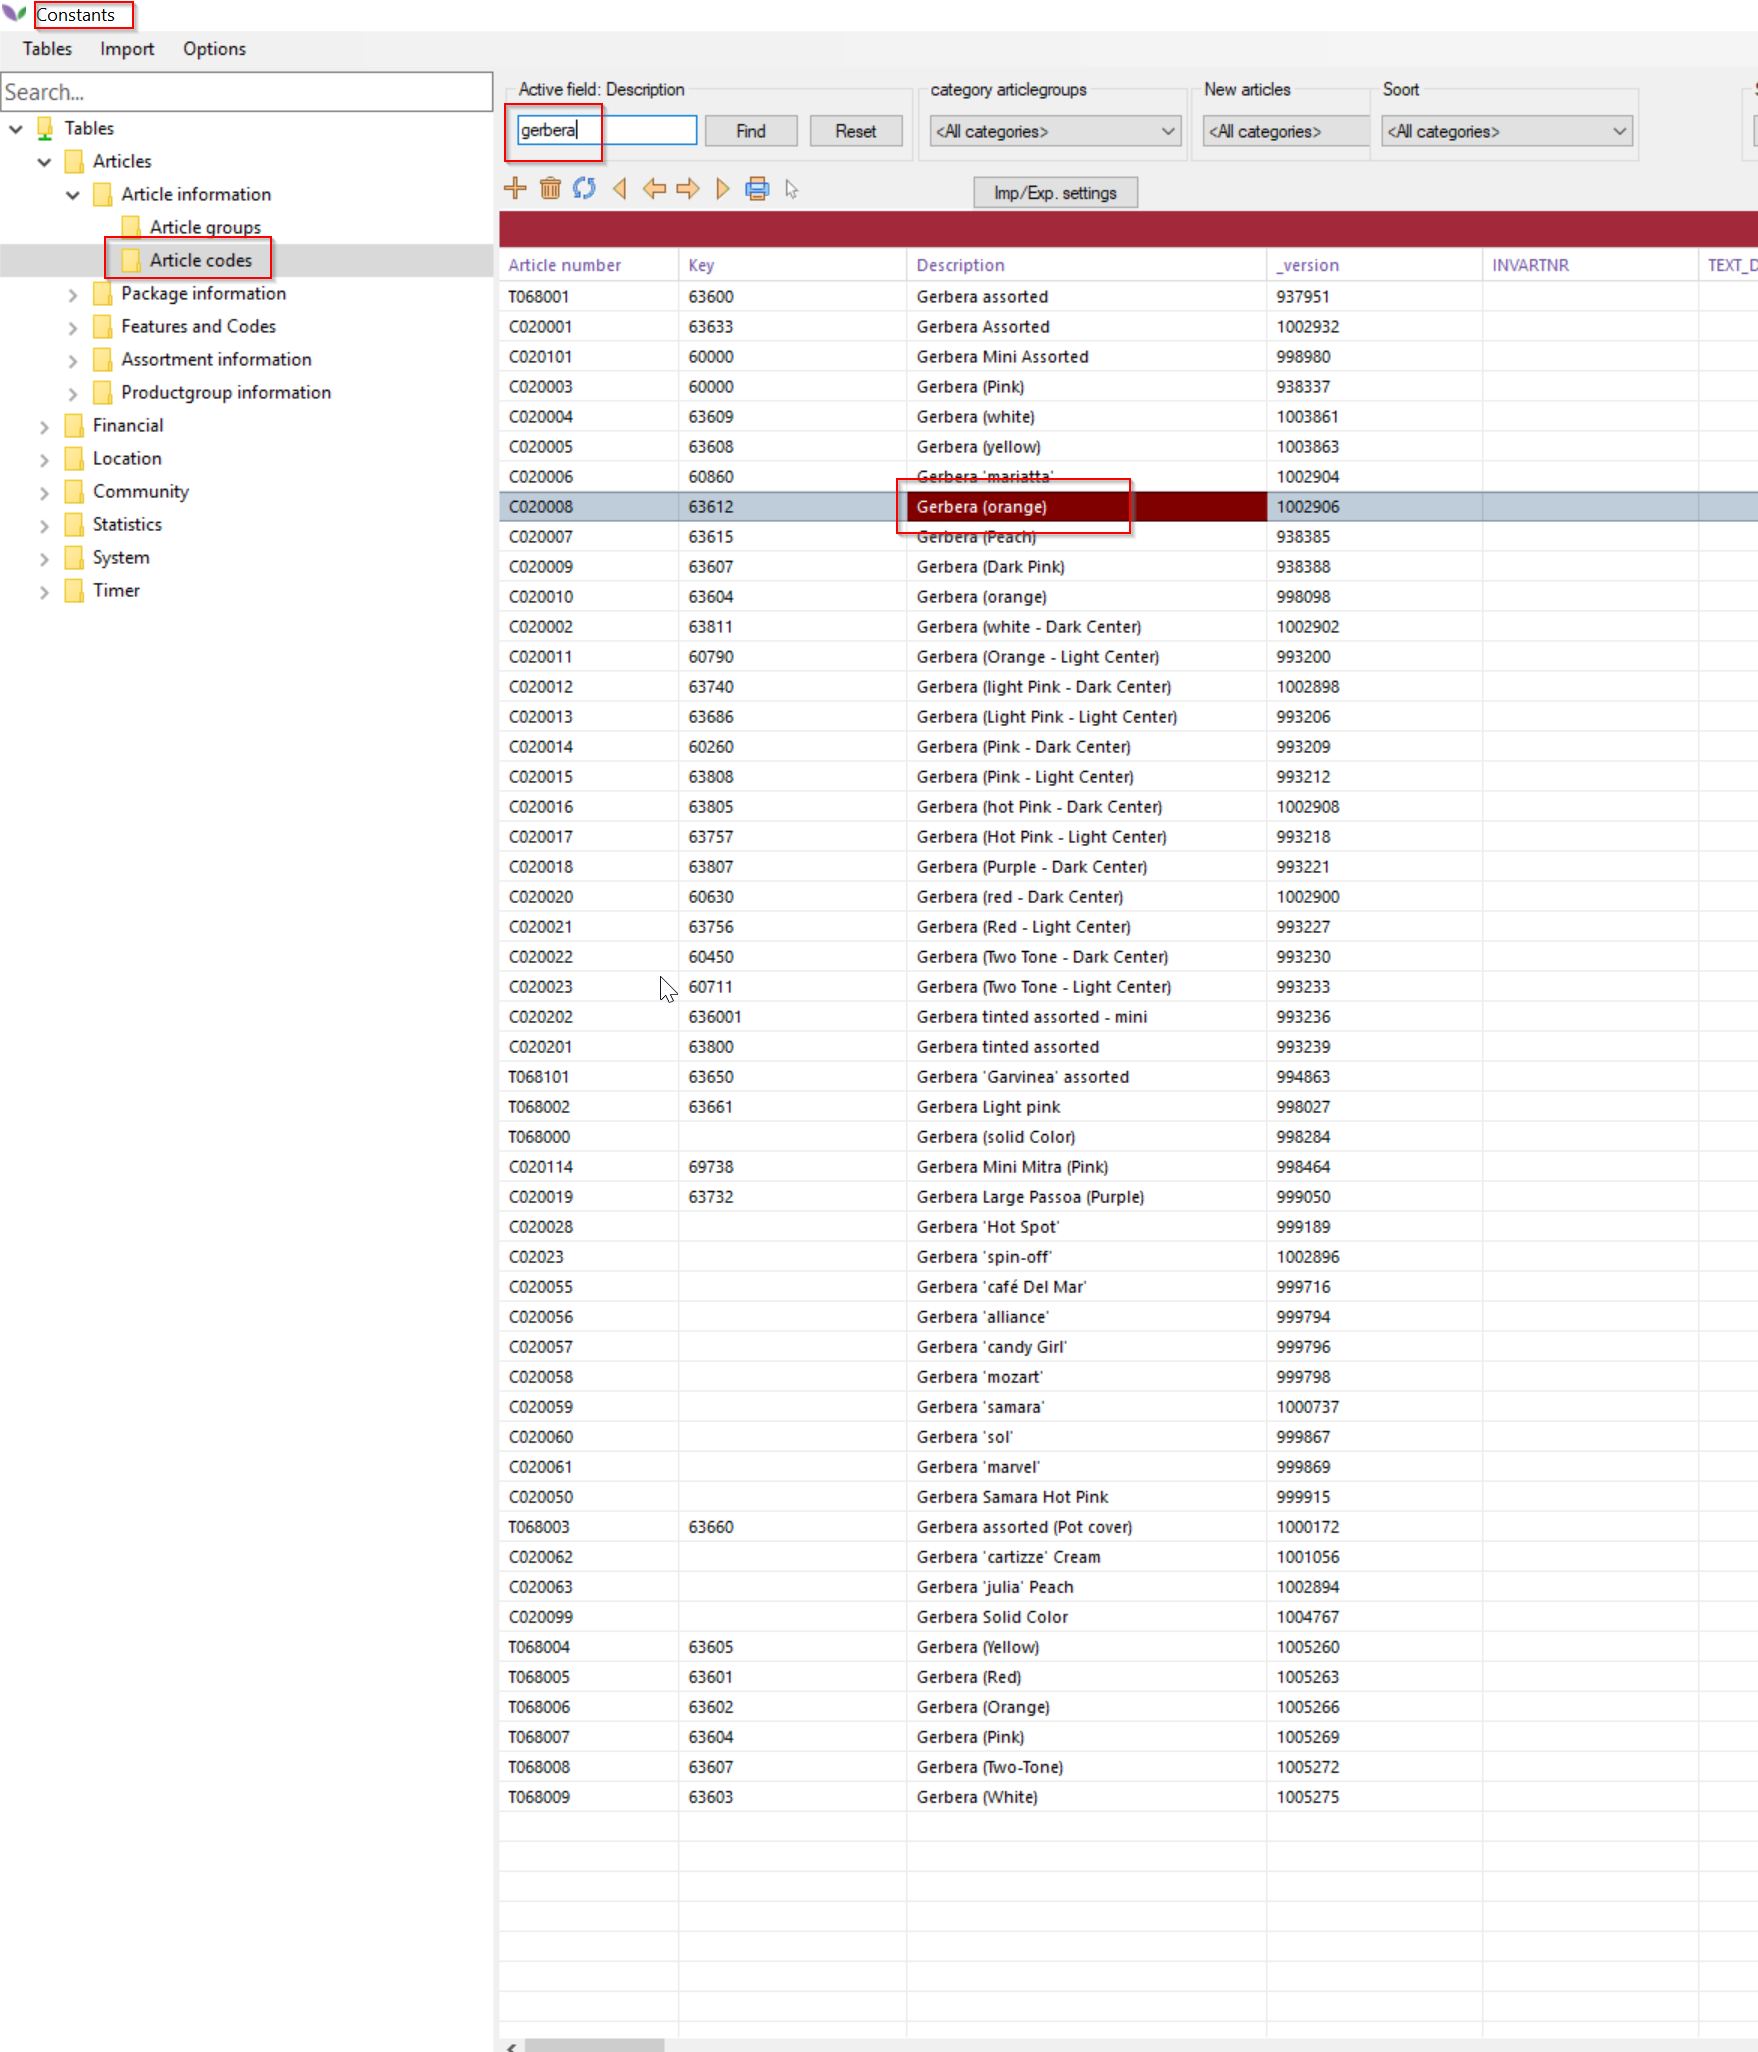Viewport: 1758px width, 2052px height.
Task: Collapse the Article information tree node
Action: point(72,195)
